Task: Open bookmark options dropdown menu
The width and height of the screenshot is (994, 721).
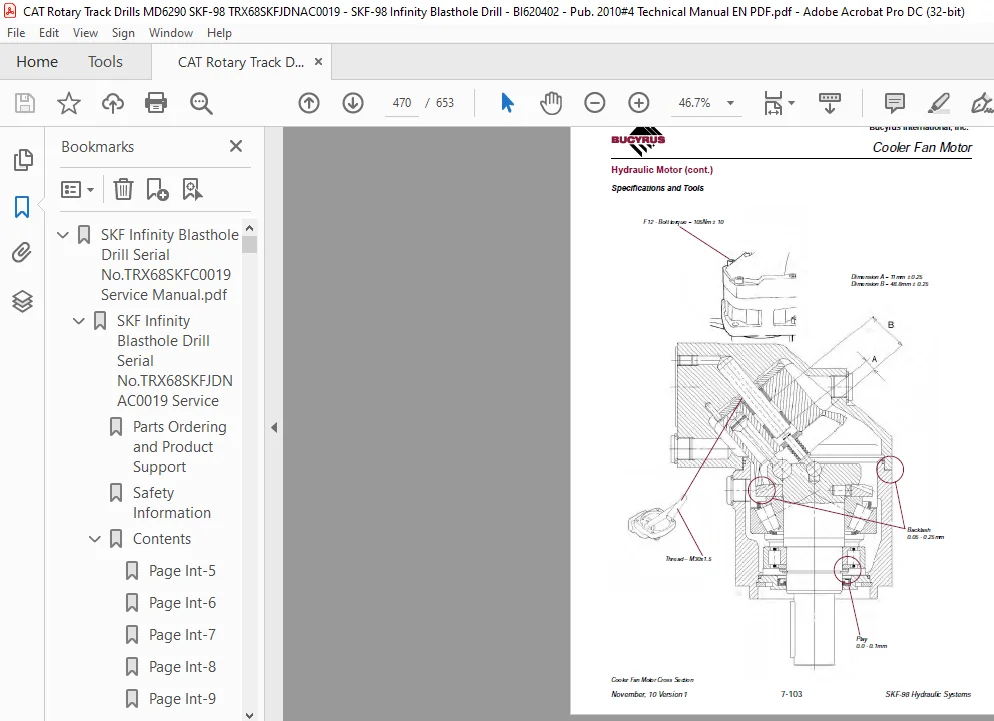Action: click(77, 189)
